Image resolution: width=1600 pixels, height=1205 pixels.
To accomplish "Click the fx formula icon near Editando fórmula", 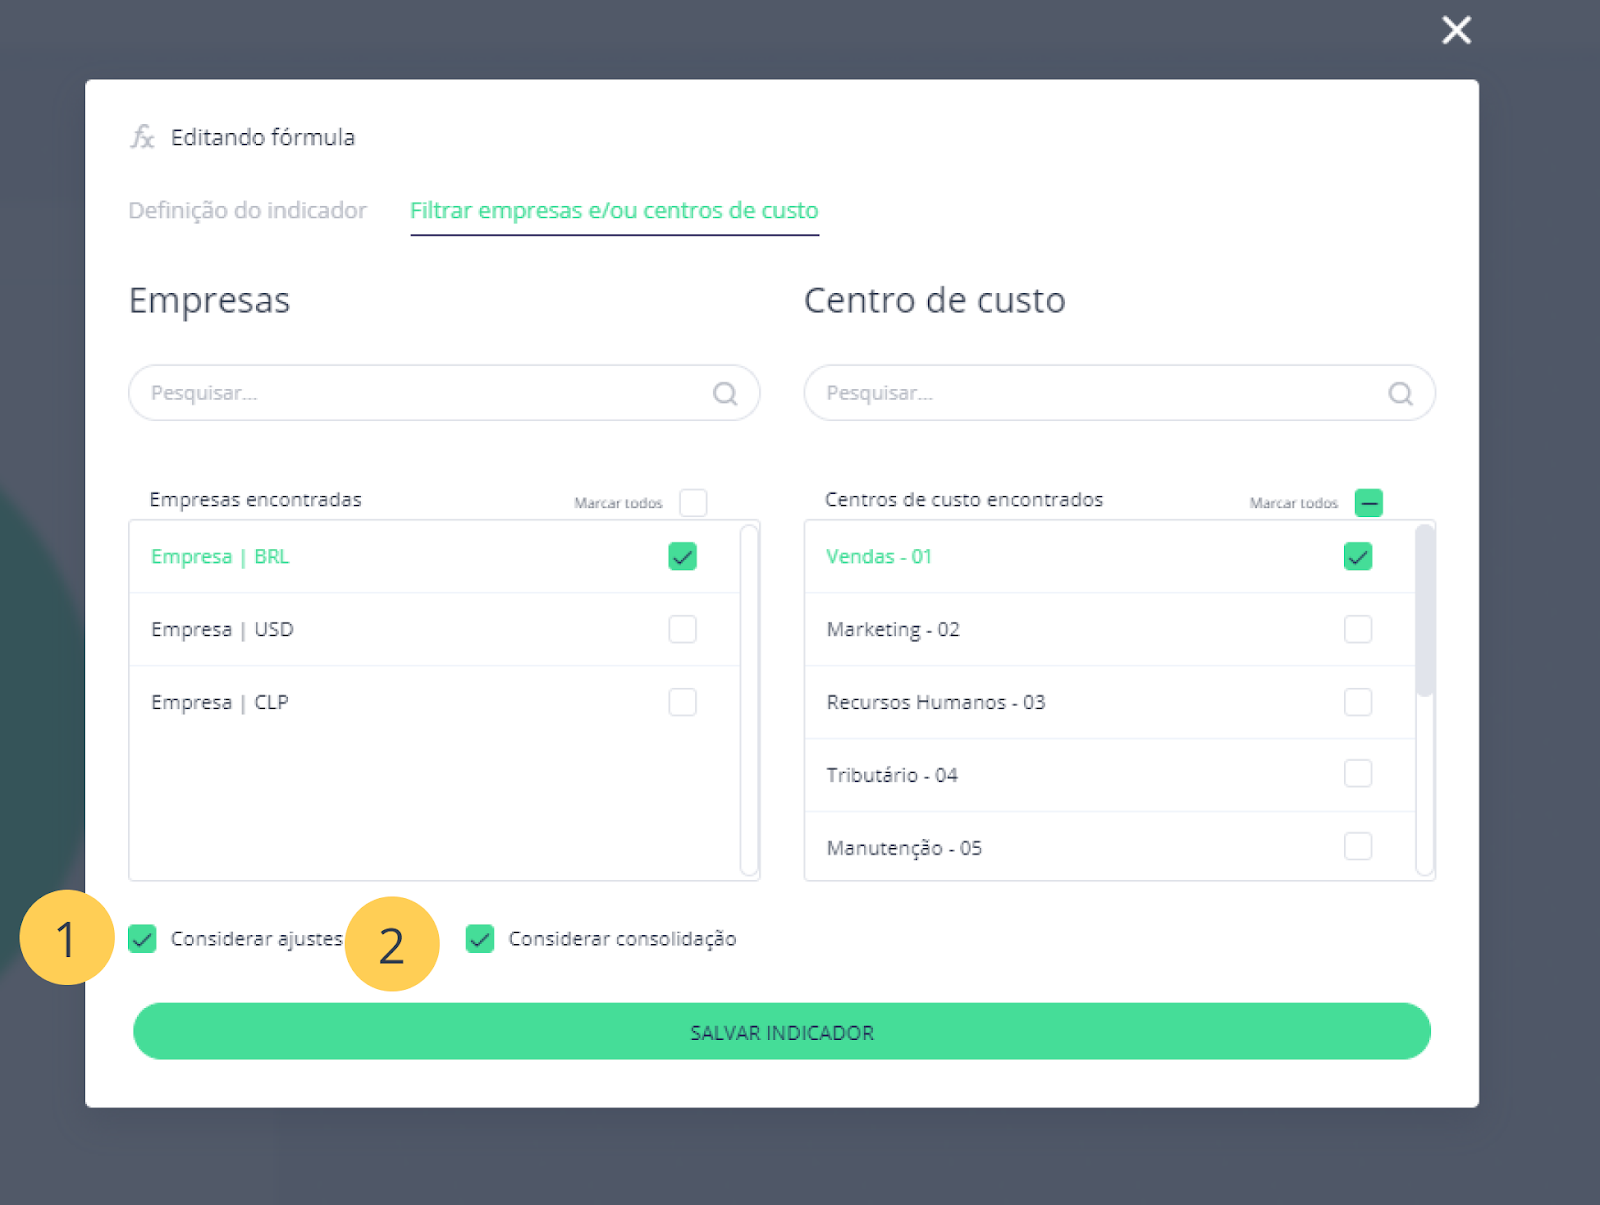I will tap(141, 137).
